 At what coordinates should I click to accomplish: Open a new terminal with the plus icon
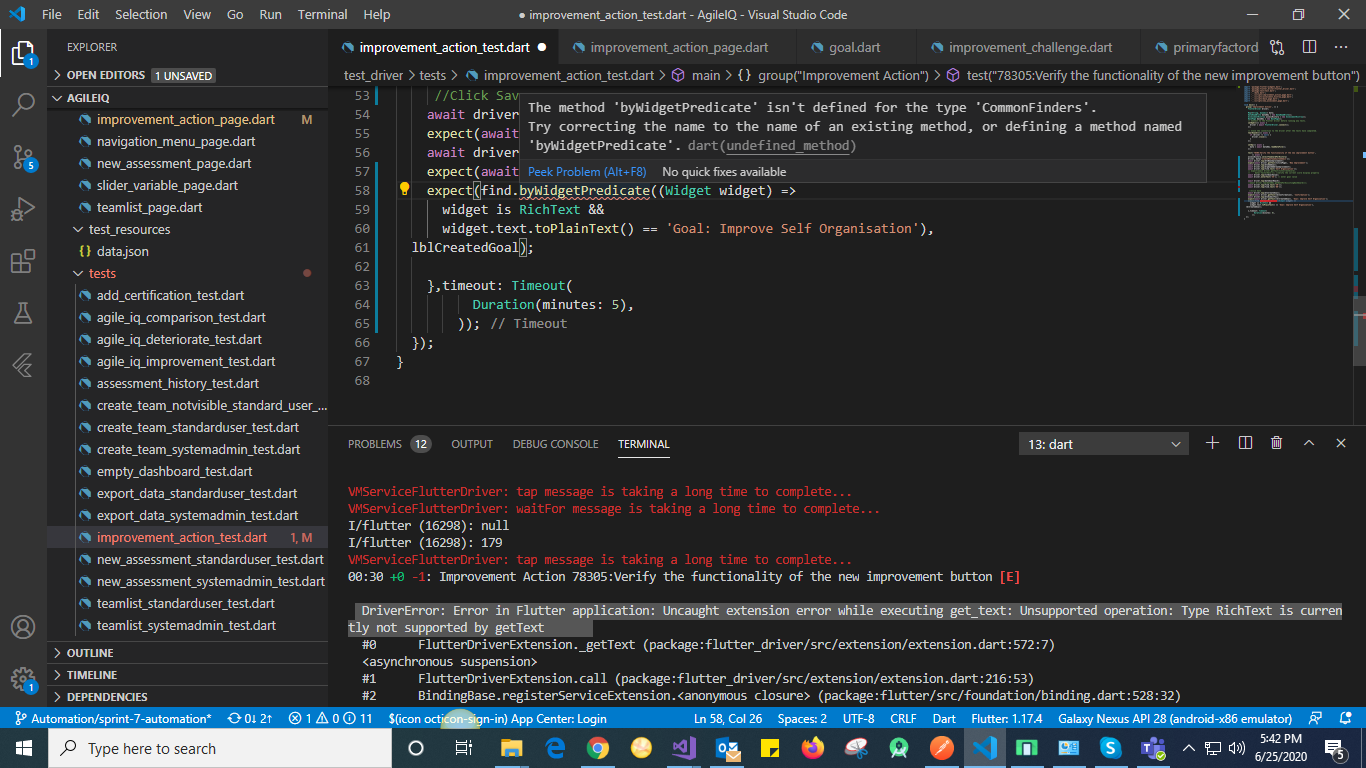[1212, 443]
